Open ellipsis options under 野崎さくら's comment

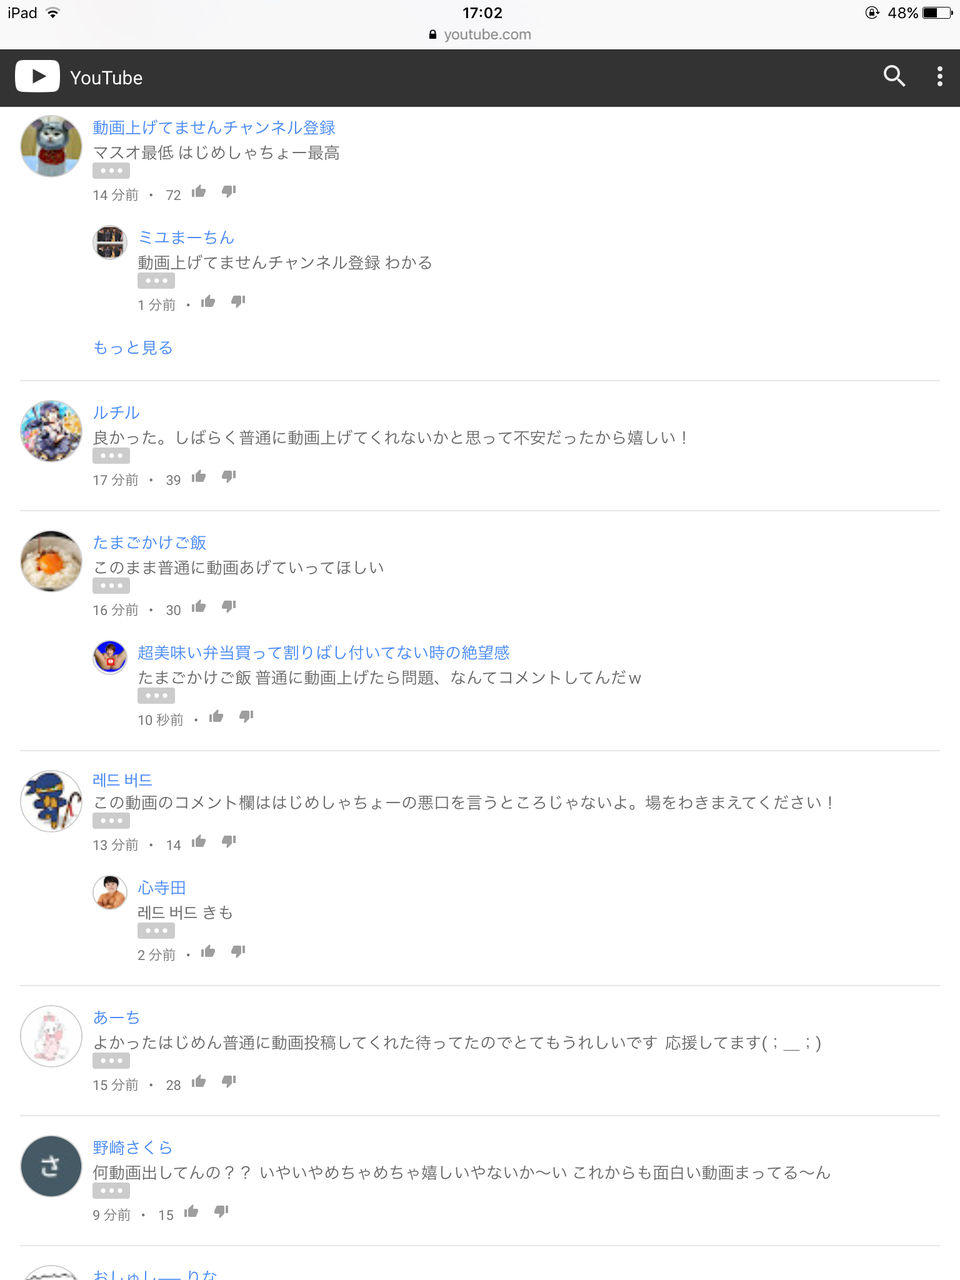point(111,1191)
